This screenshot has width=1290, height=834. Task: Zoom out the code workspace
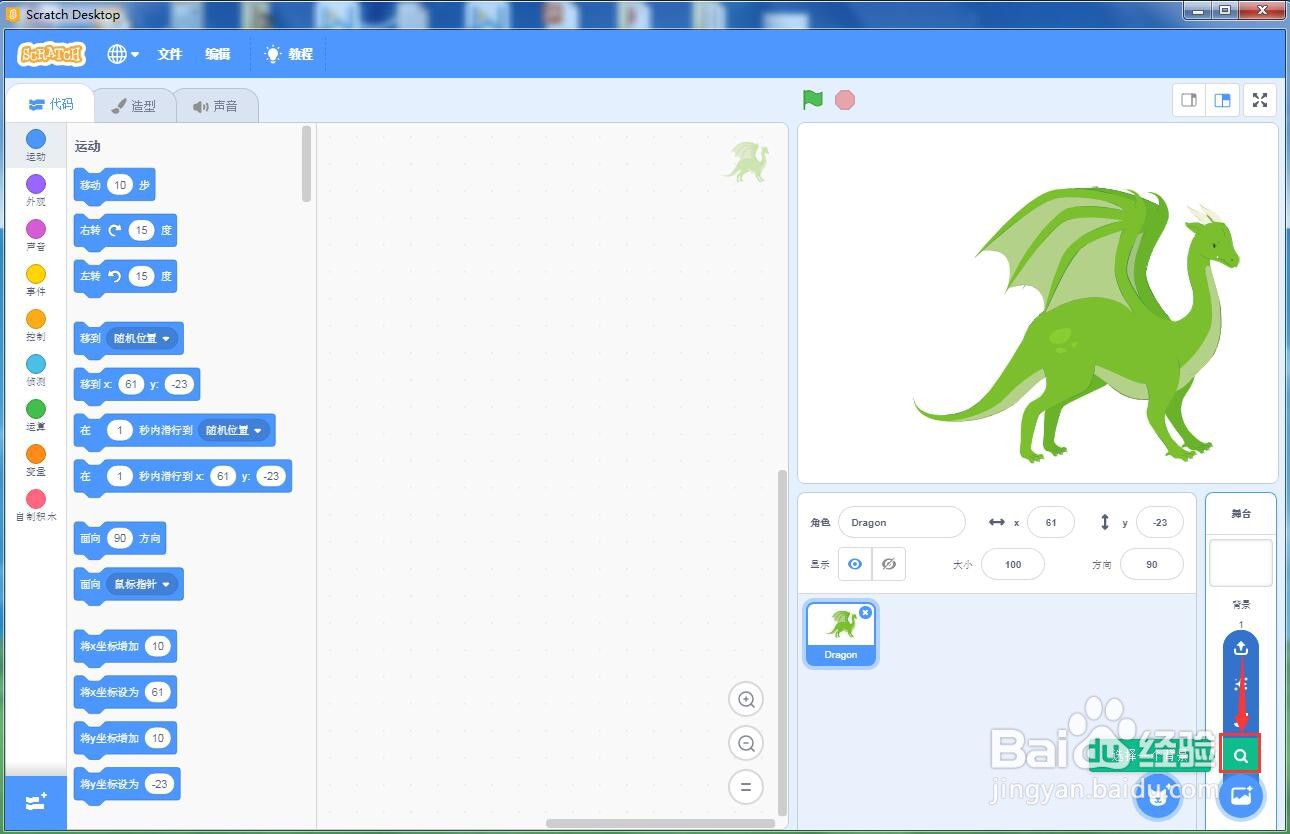pos(746,743)
